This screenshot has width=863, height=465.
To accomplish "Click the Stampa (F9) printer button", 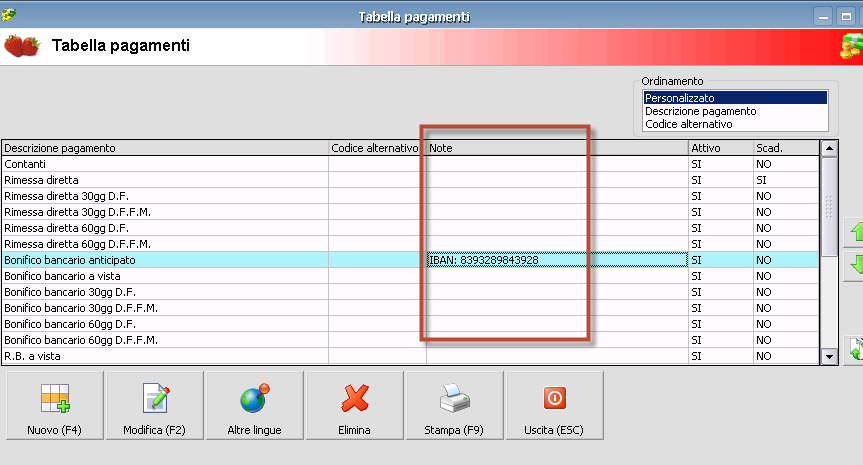I will [x=454, y=406].
